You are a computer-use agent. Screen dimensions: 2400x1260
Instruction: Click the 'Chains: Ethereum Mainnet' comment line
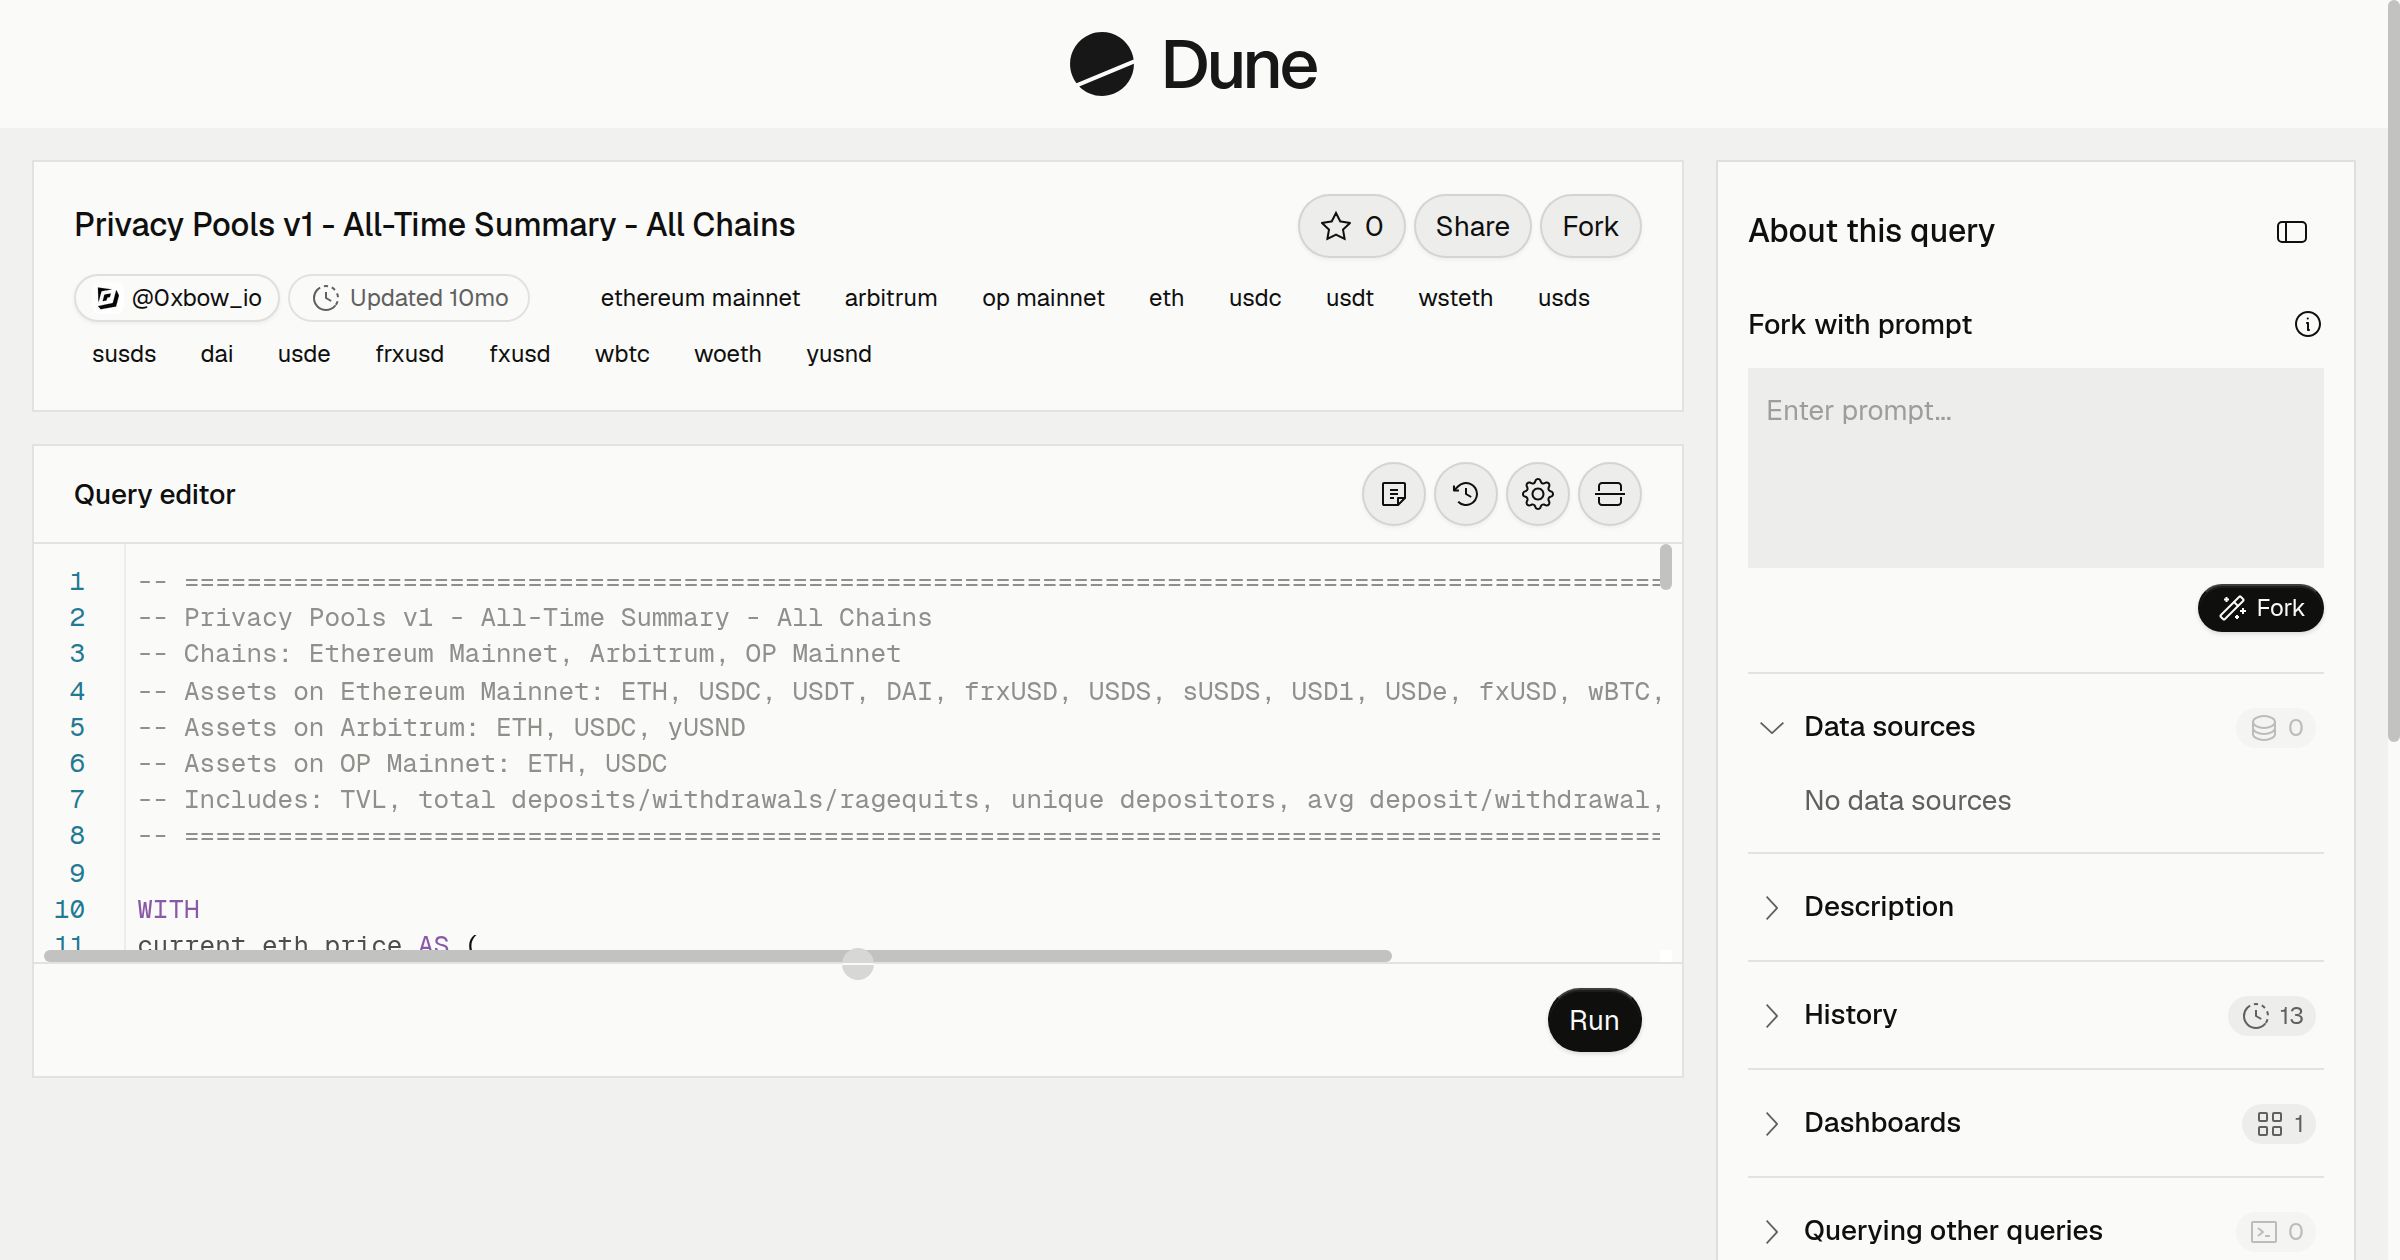(519, 654)
